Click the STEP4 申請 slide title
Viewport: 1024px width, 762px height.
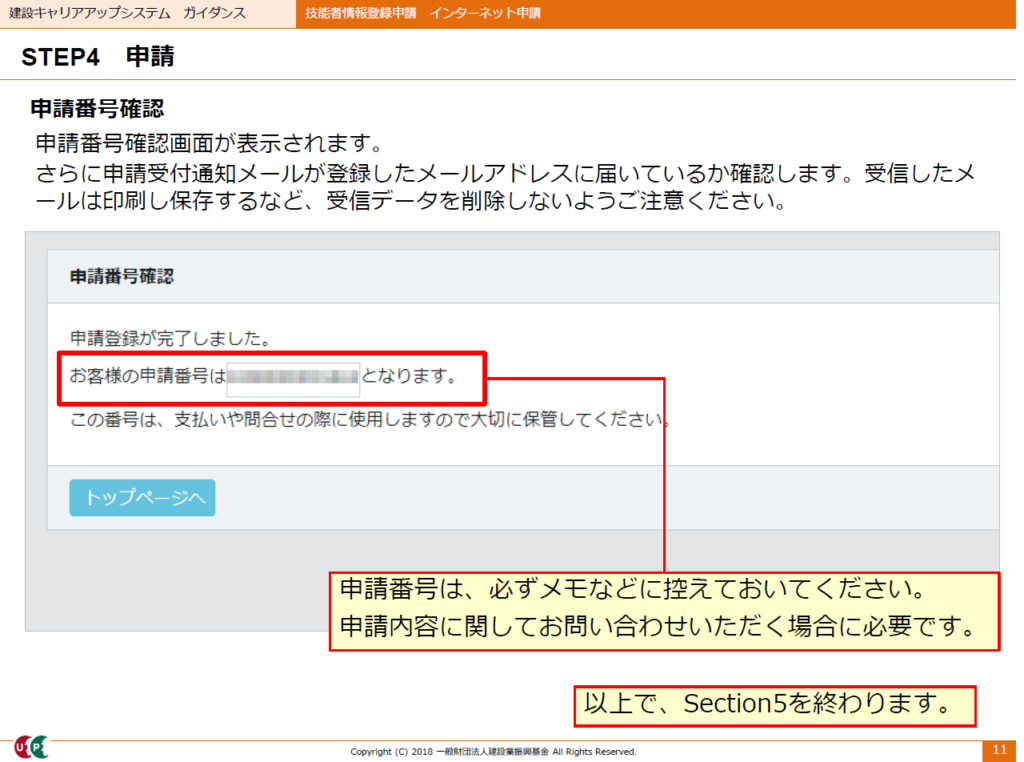click(98, 57)
